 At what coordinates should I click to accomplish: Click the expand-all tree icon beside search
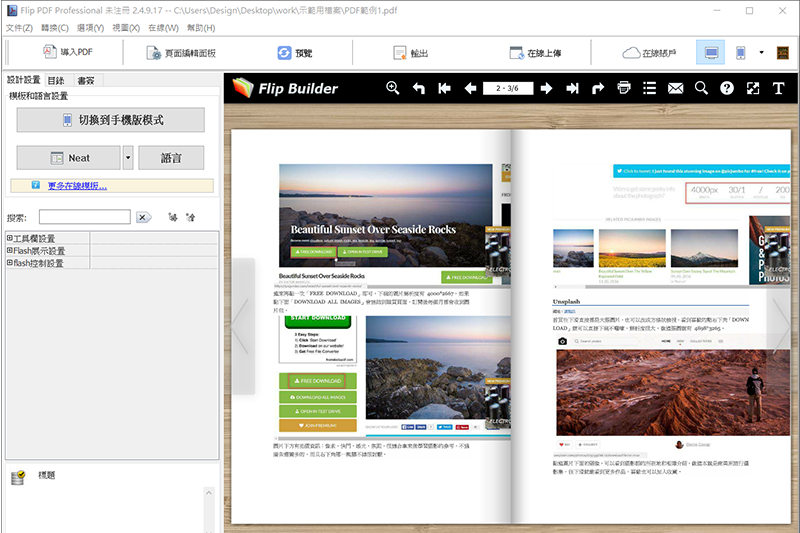173,217
